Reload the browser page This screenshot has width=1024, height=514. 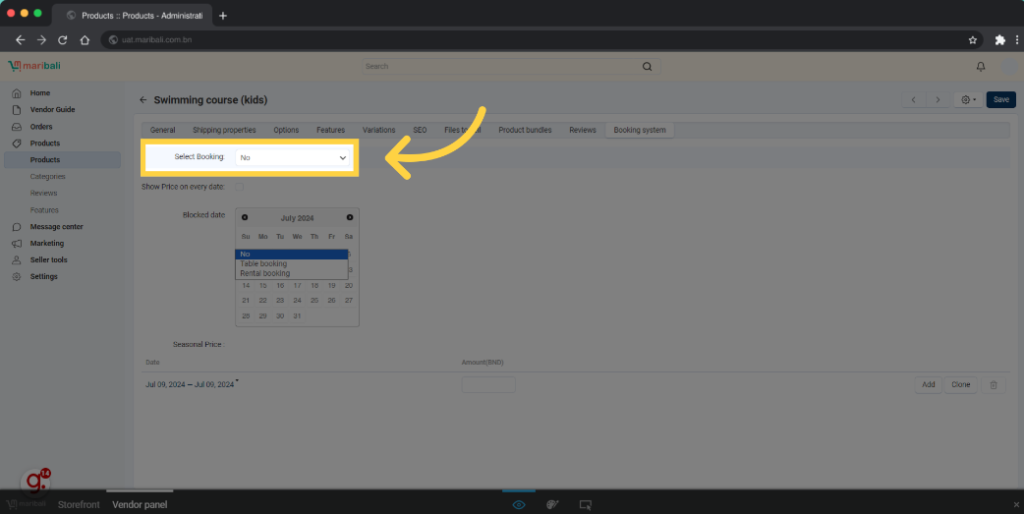point(63,40)
